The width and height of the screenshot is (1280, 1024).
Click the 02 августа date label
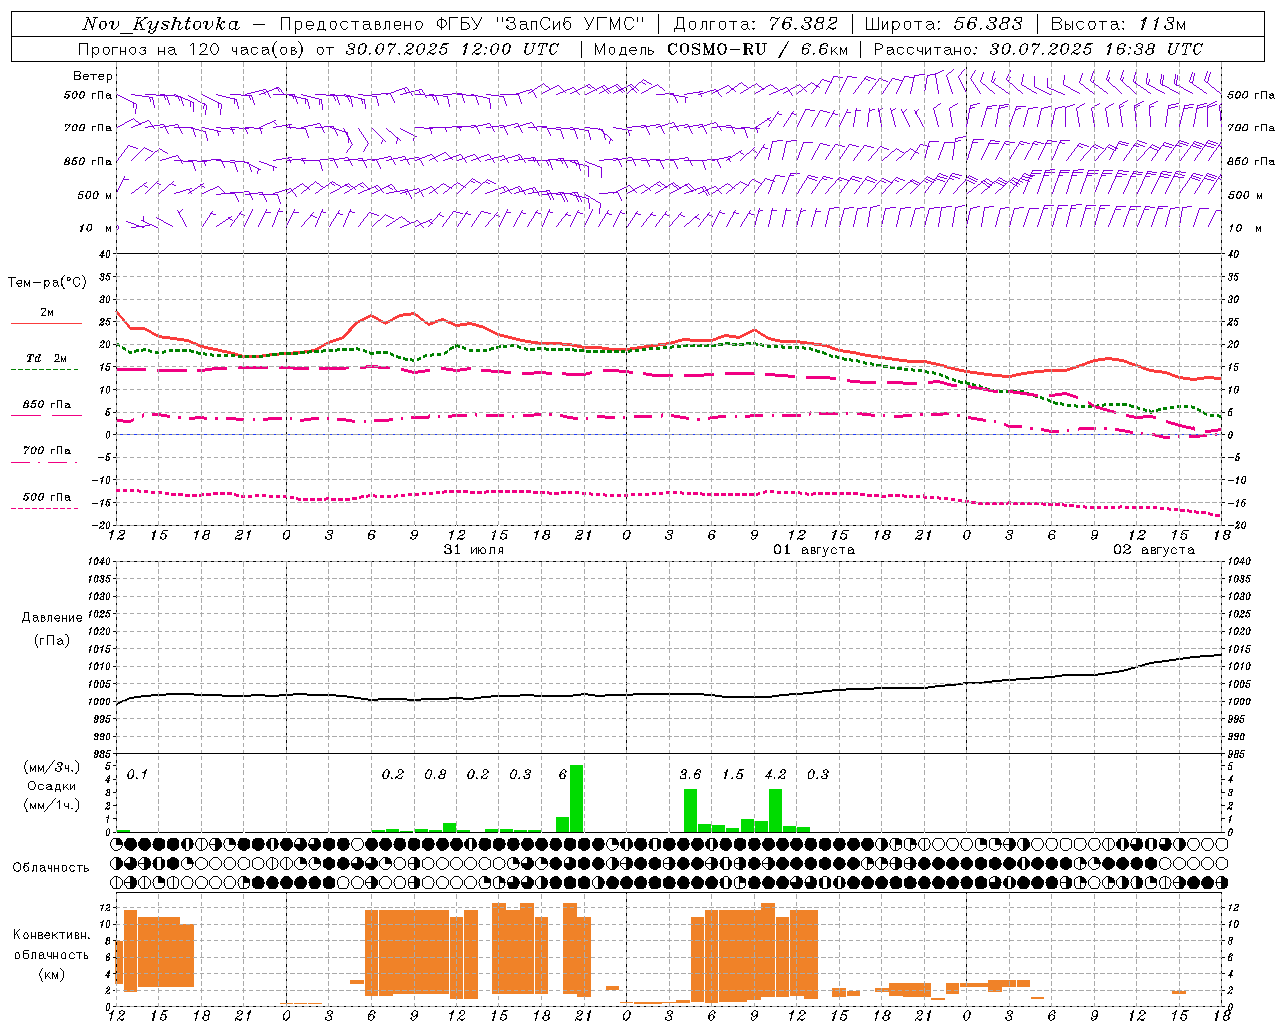point(1153,550)
